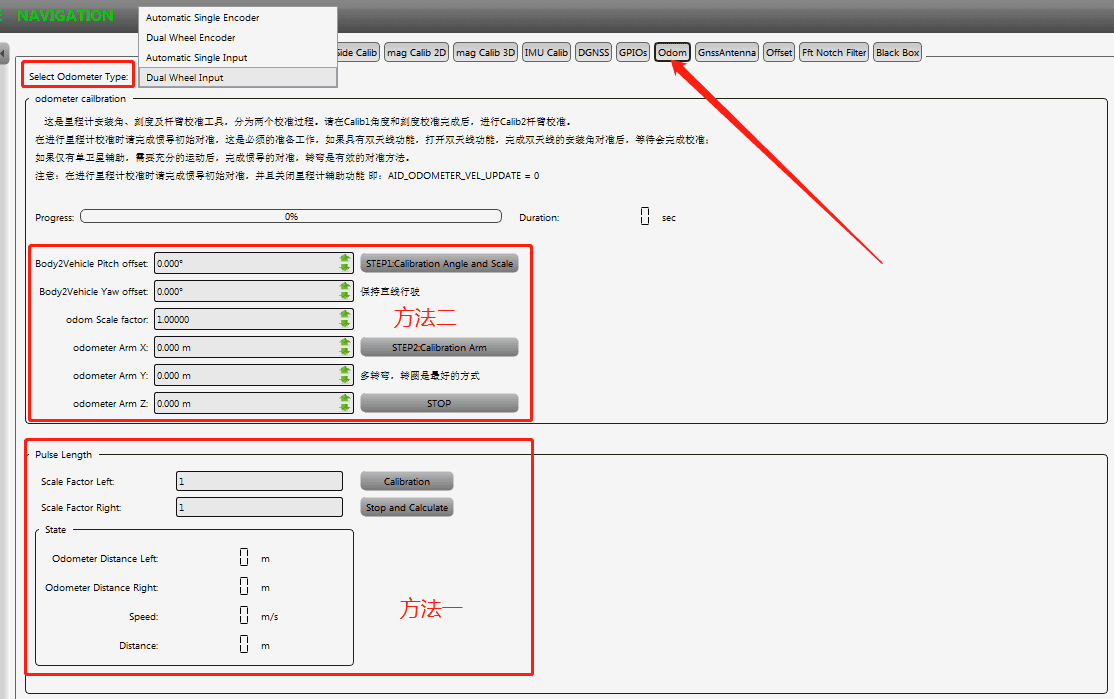Pick Automatic Single Input option
Screen dimensions: 1114x699
[196, 58]
